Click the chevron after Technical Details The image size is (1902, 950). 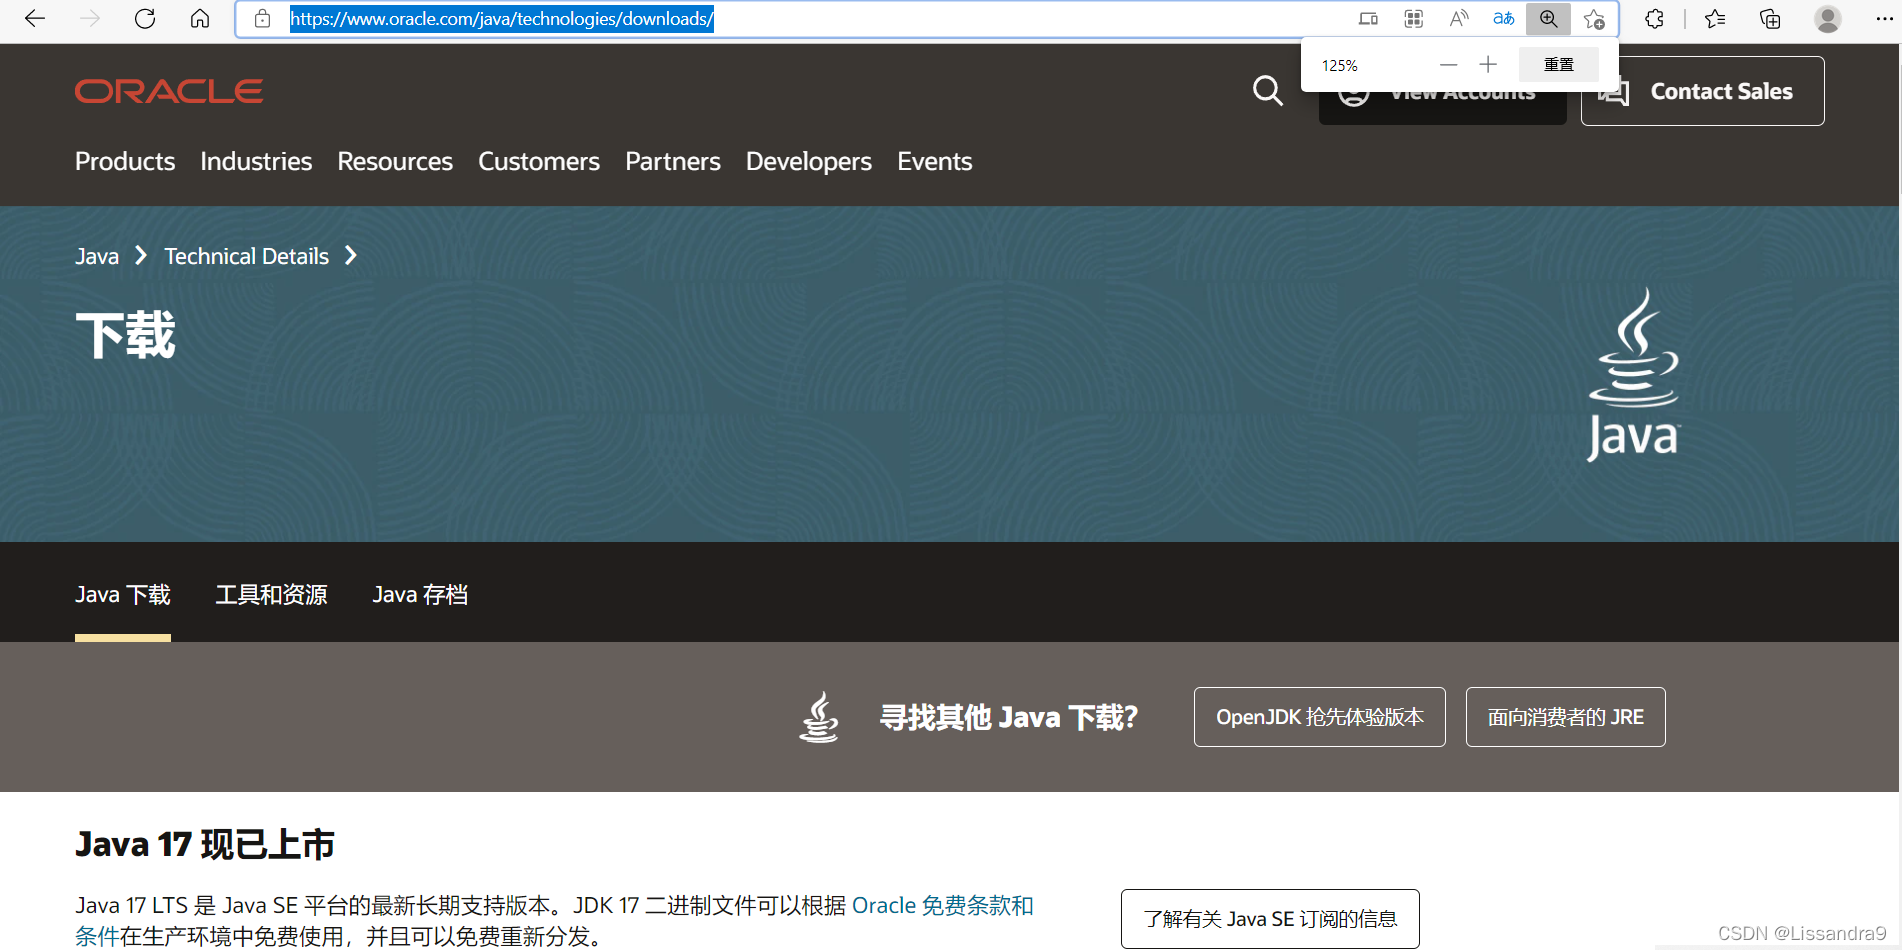[351, 256]
